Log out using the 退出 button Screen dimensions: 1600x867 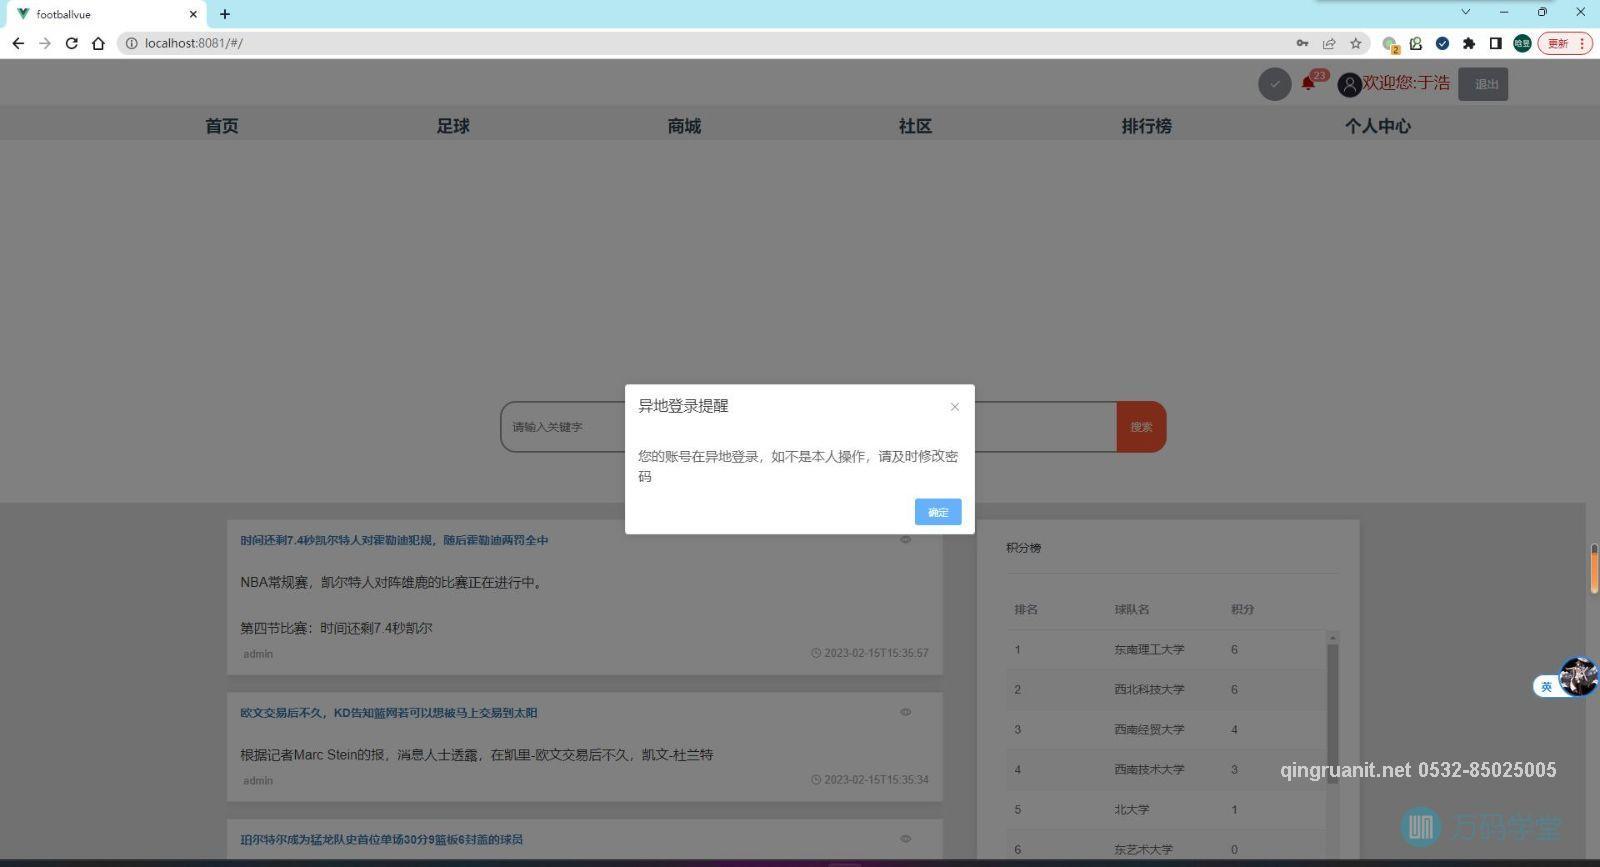(x=1483, y=84)
